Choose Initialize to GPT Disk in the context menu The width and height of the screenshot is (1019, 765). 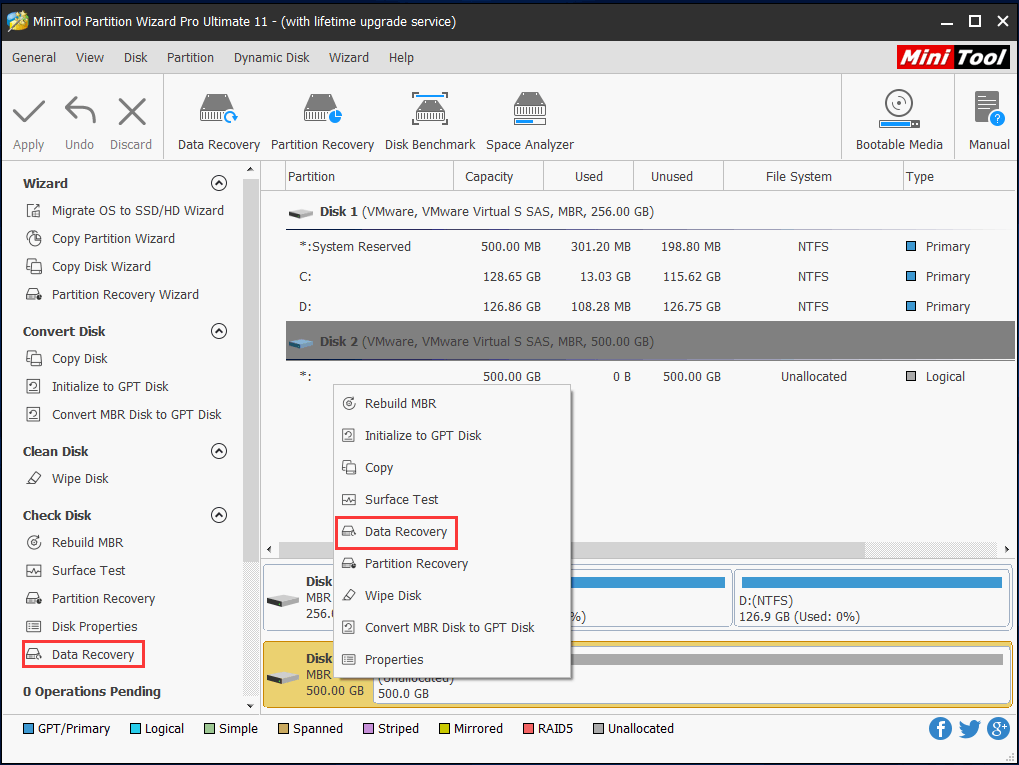(453, 435)
